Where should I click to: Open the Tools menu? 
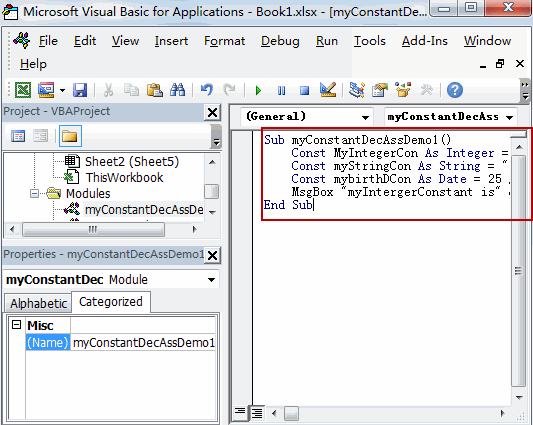pos(369,41)
